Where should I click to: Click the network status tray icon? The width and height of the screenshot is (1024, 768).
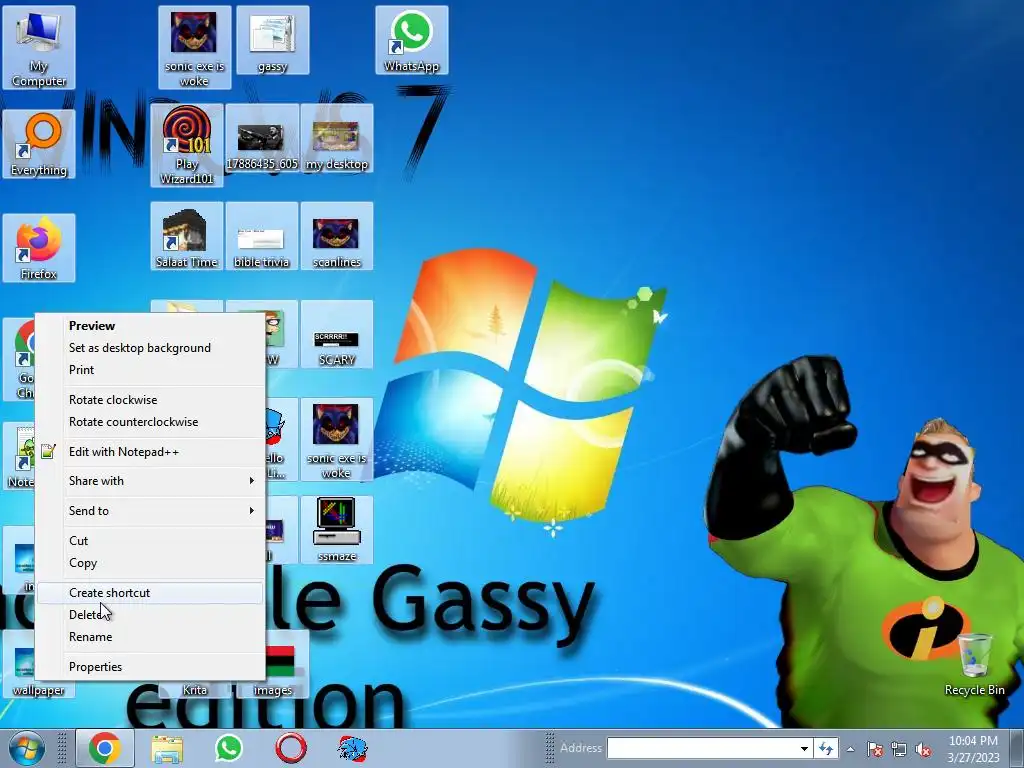point(899,749)
